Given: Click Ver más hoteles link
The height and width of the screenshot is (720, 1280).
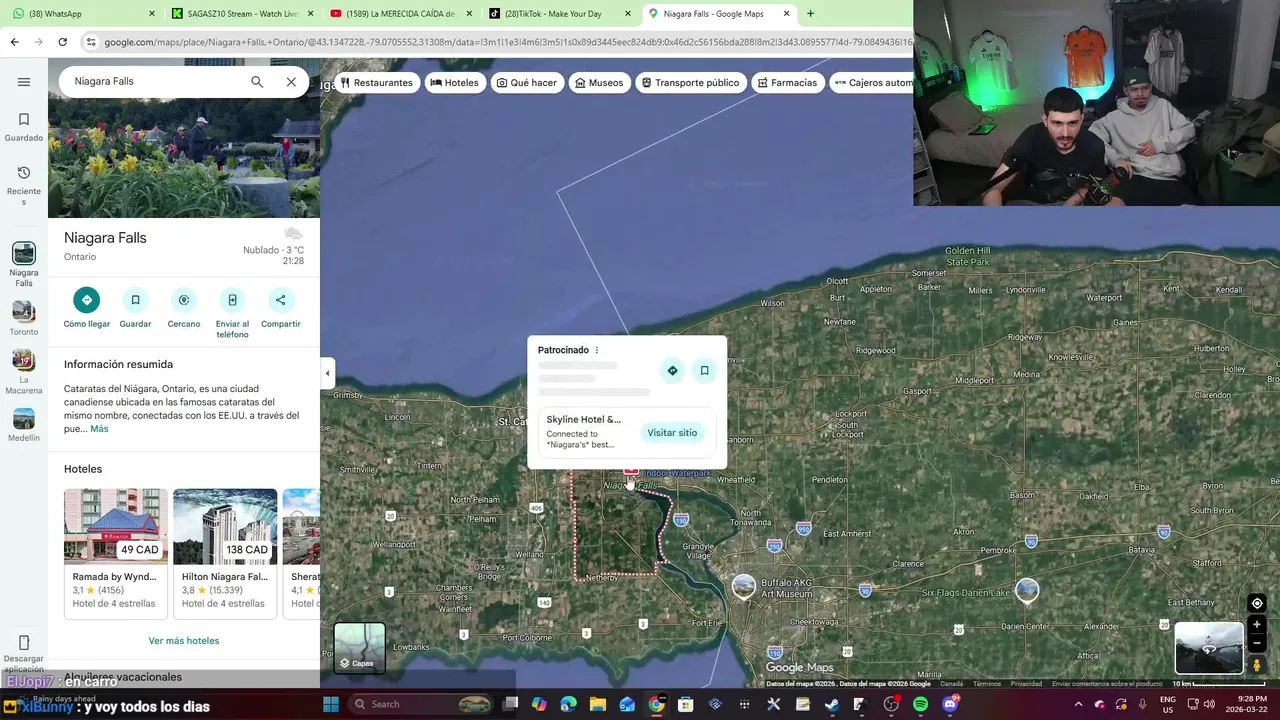Looking at the screenshot, I should pos(184,641).
